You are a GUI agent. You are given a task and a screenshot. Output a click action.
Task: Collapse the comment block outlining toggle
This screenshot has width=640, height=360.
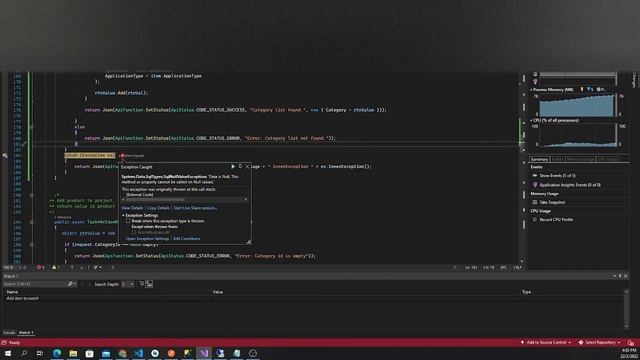(32, 195)
